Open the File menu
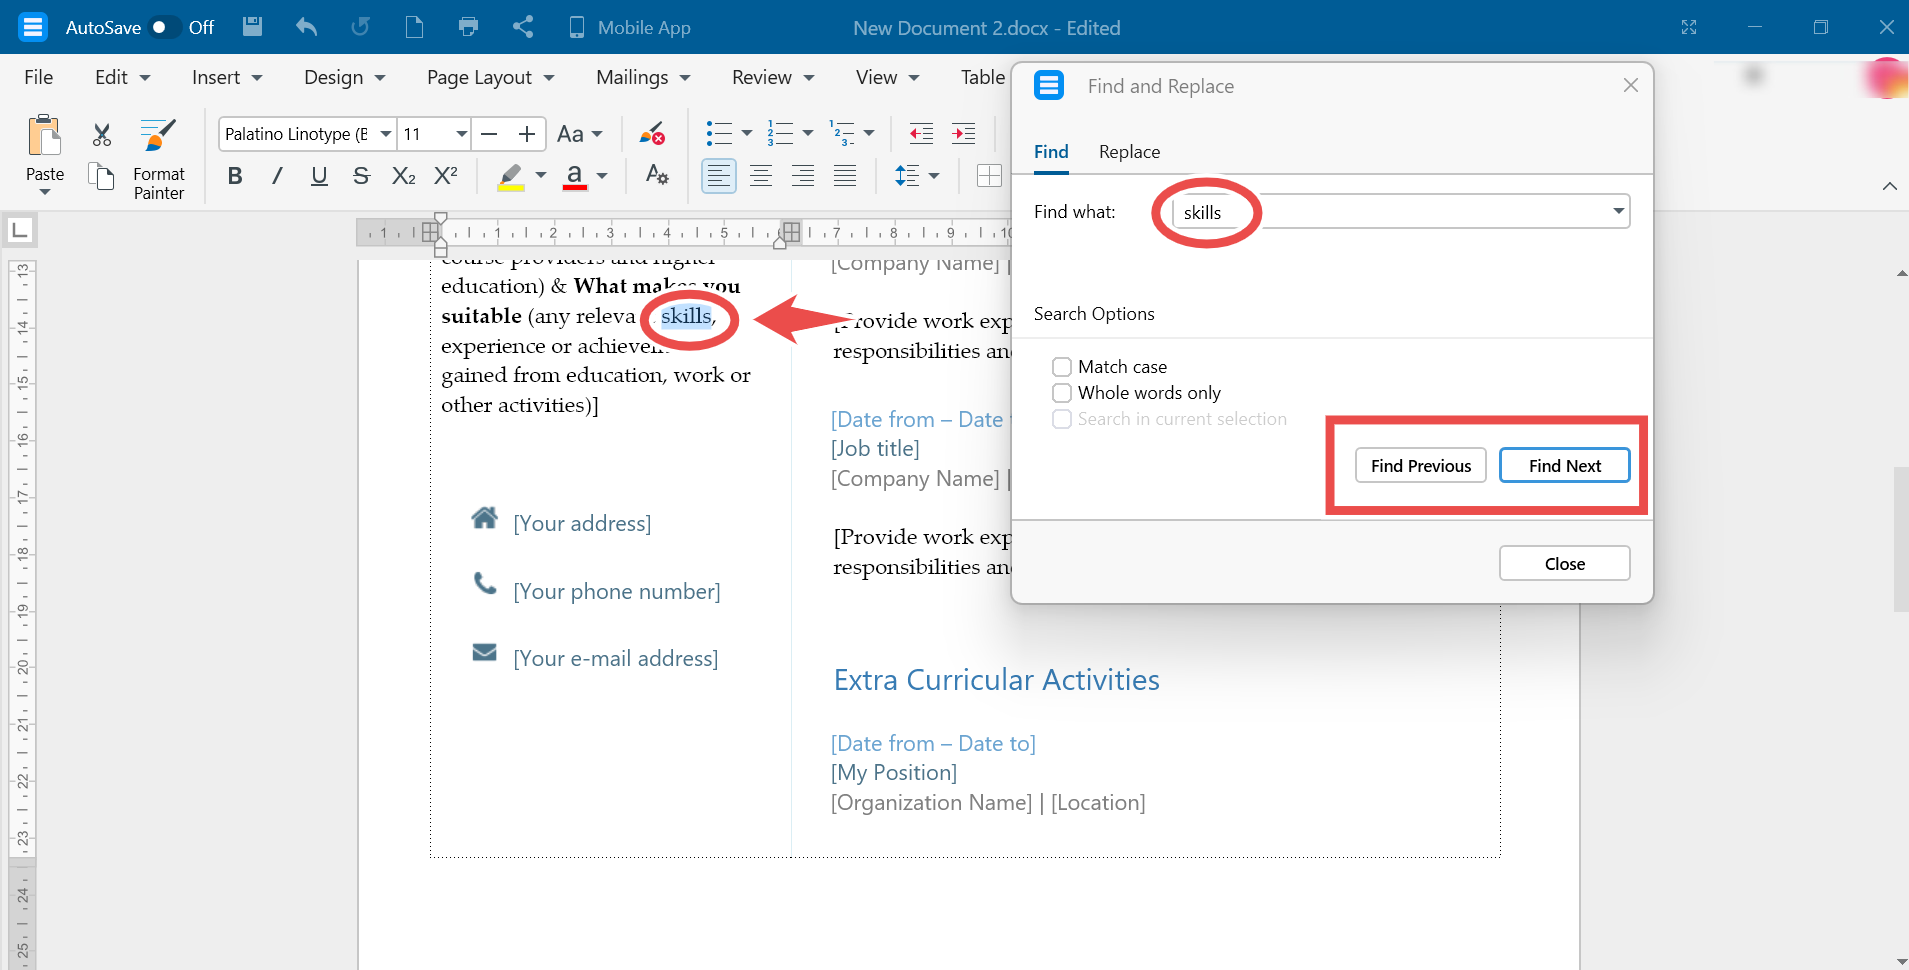Viewport: 1909px width, 970px height. point(39,77)
